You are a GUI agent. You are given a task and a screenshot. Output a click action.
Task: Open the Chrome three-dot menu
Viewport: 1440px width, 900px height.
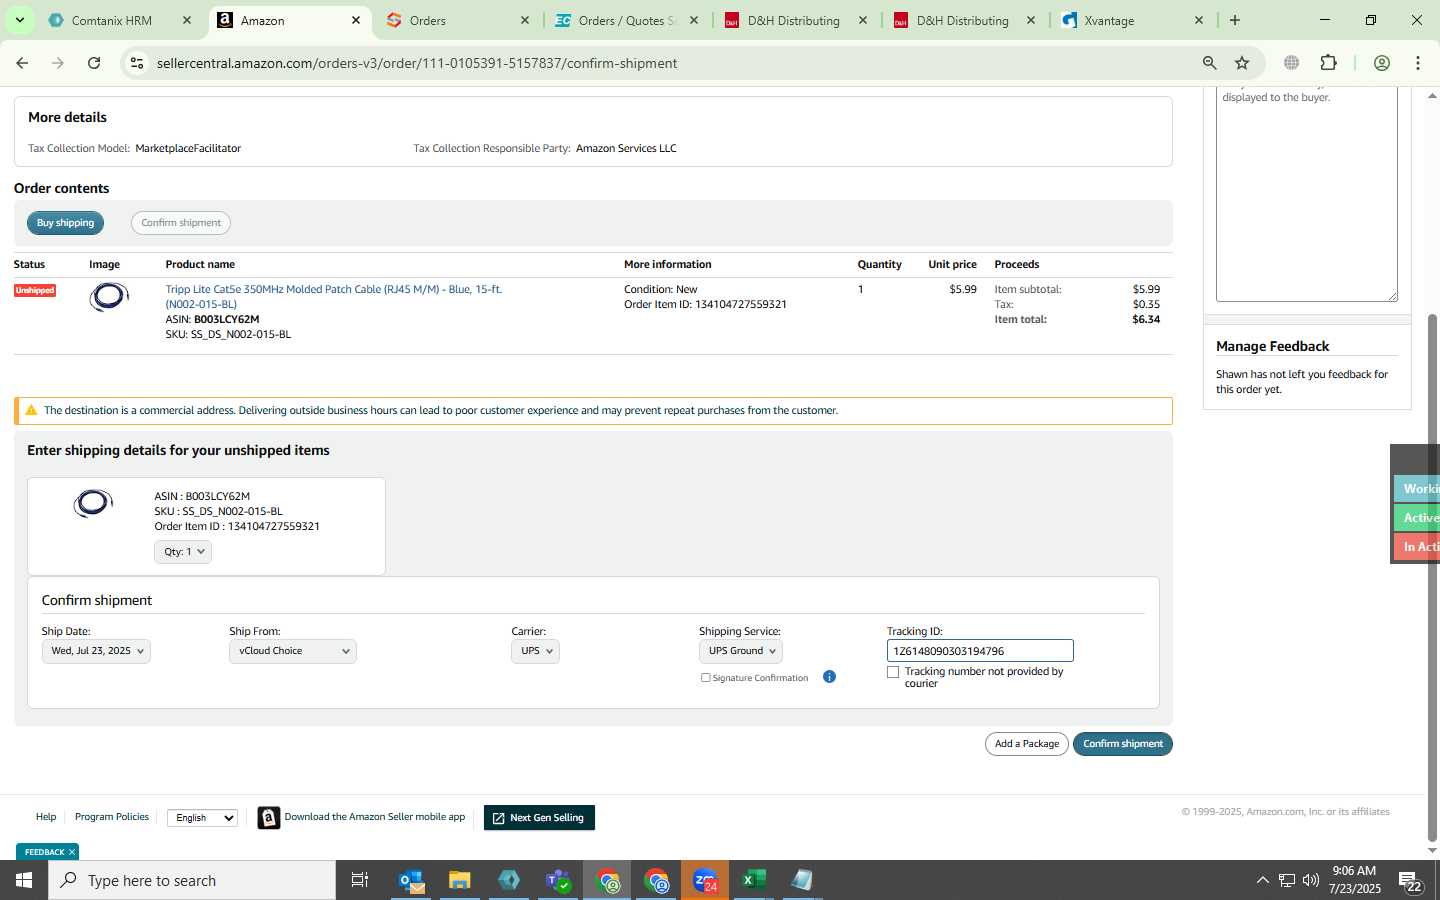pos(1418,63)
